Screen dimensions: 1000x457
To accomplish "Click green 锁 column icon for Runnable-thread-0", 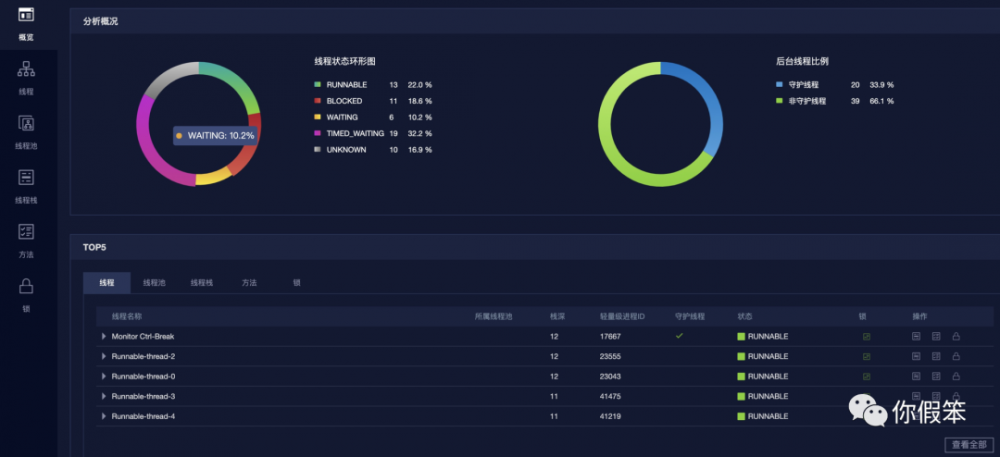I will pos(866,376).
